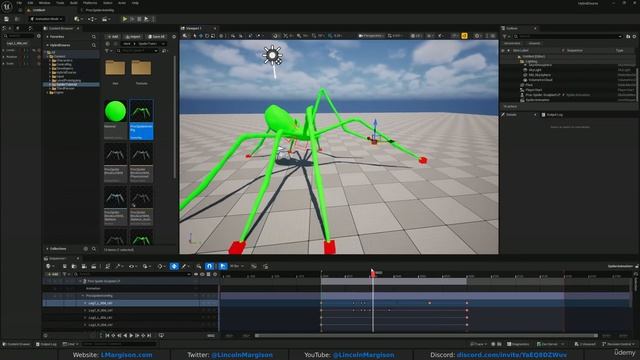Switch to the Output Log tab beside Details
The image size is (640, 360).
pos(553,115)
